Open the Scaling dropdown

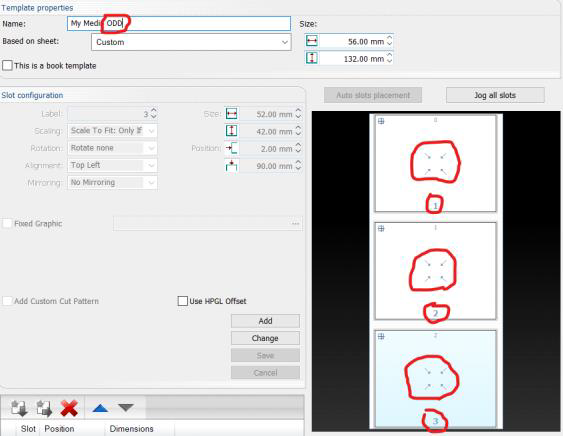tap(112, 131)
